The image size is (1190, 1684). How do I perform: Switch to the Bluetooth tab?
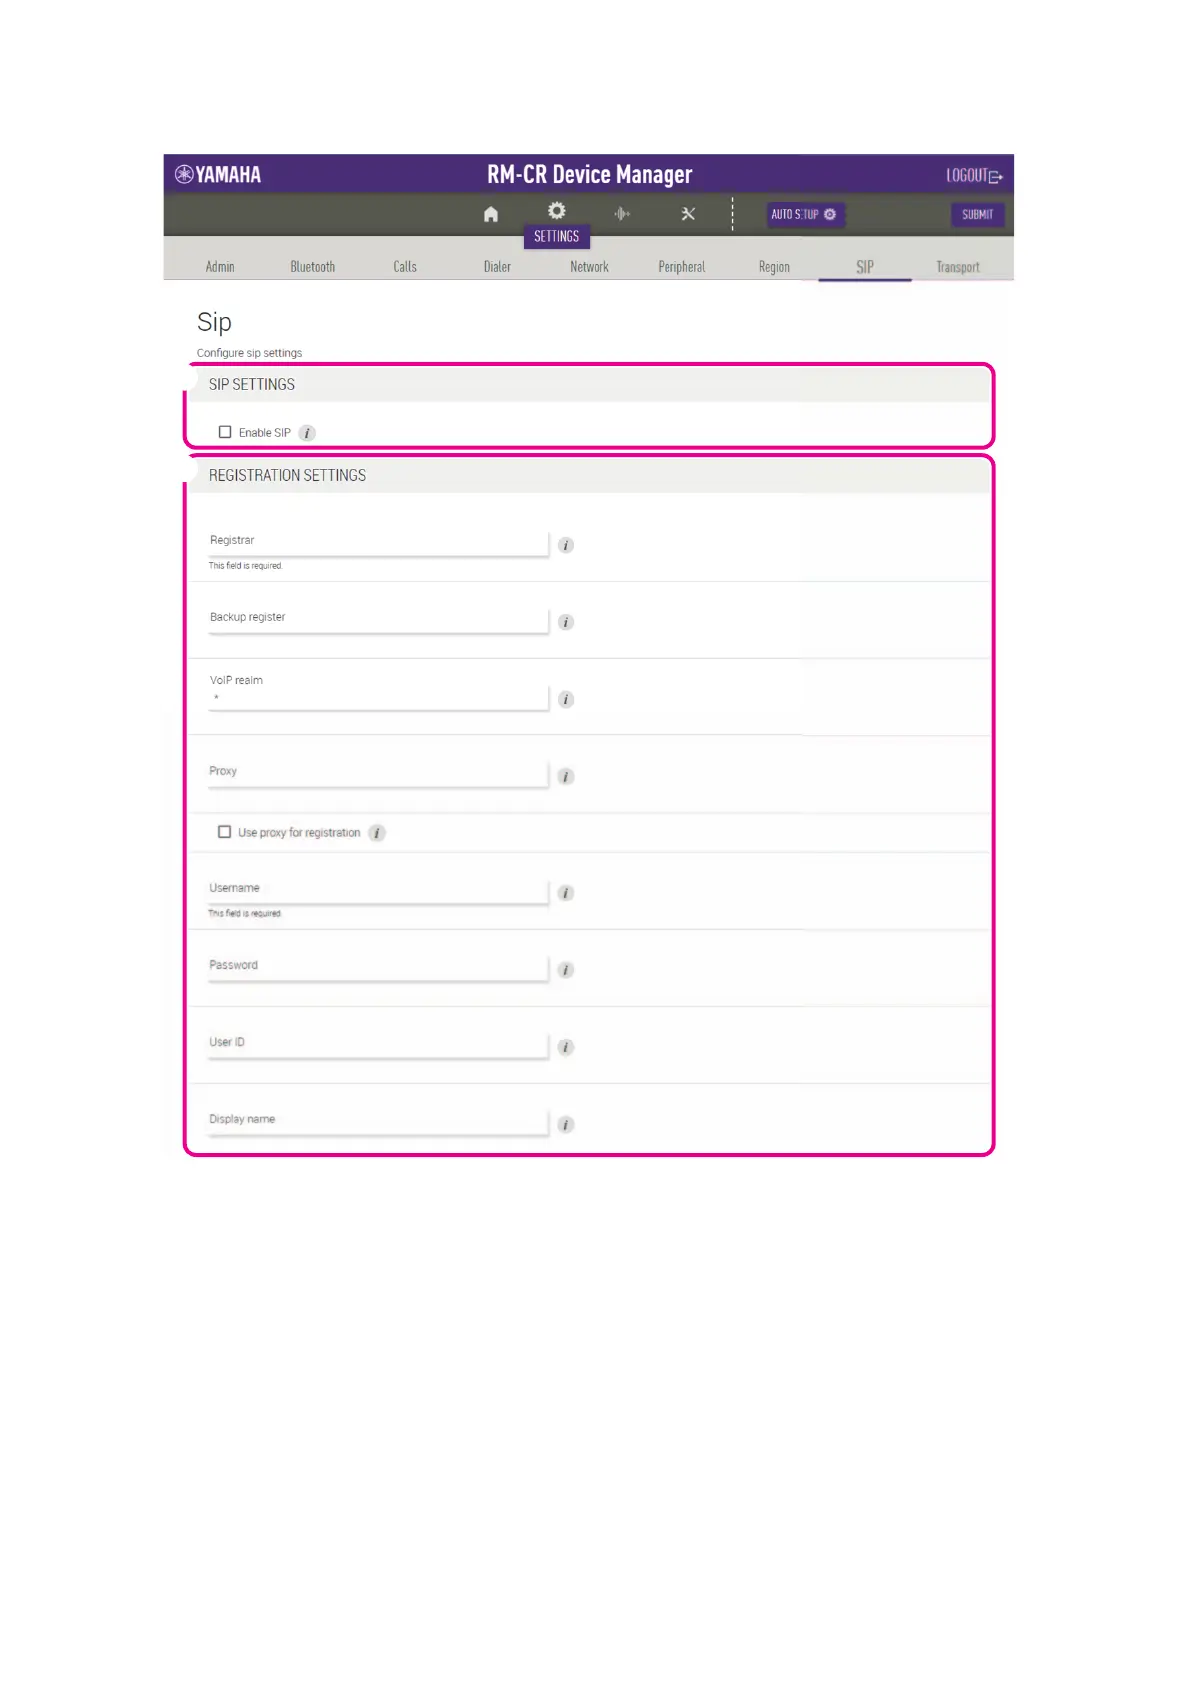coord(313,267)
